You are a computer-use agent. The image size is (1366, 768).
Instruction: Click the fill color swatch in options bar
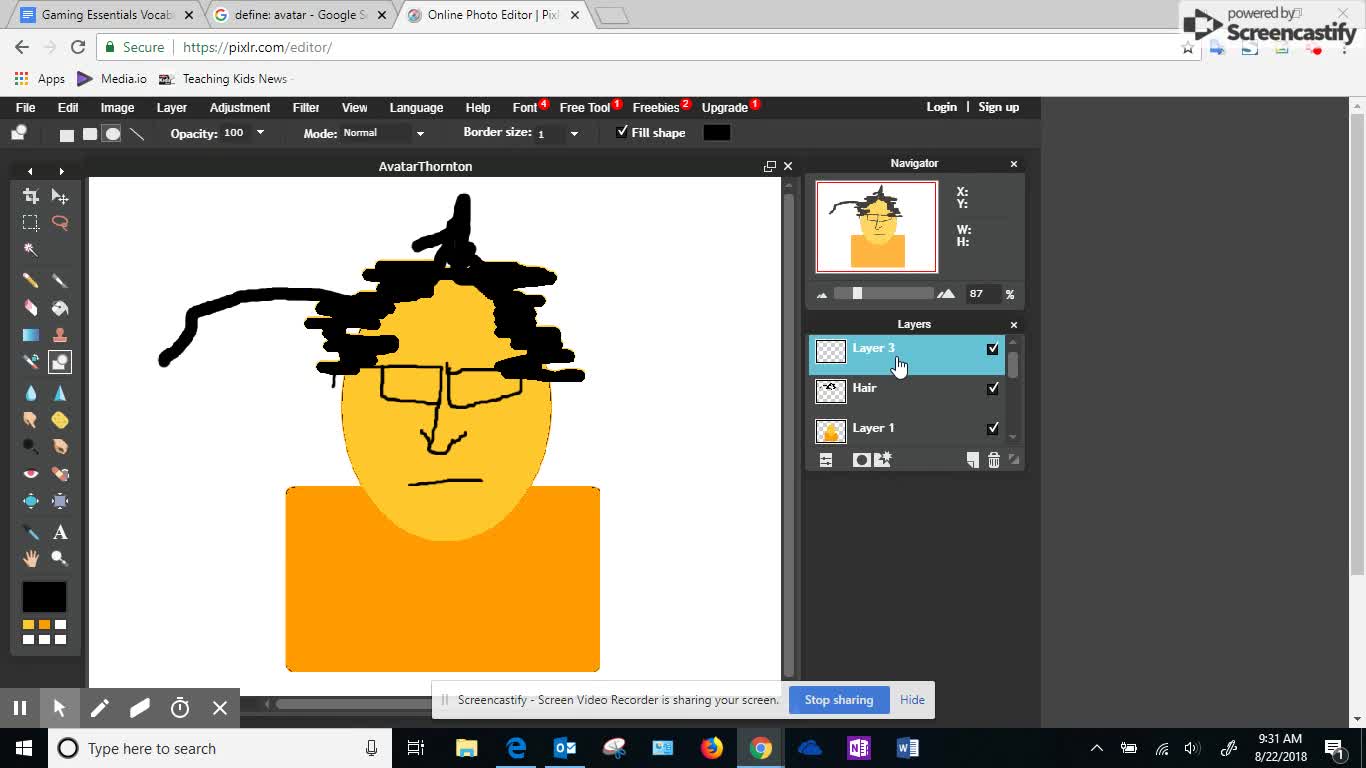point(717,133)
